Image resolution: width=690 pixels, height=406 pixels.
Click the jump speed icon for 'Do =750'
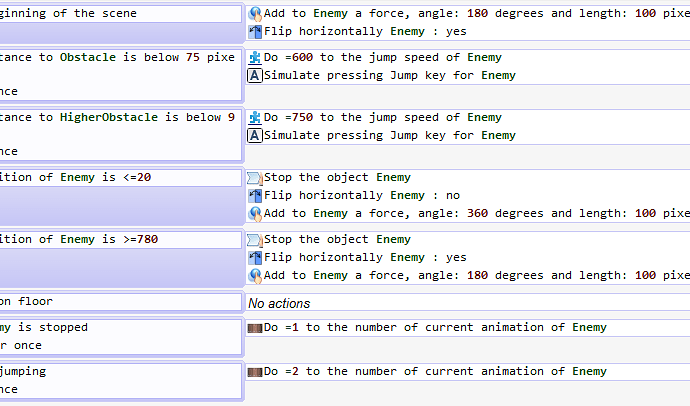[x=255, y=118]
